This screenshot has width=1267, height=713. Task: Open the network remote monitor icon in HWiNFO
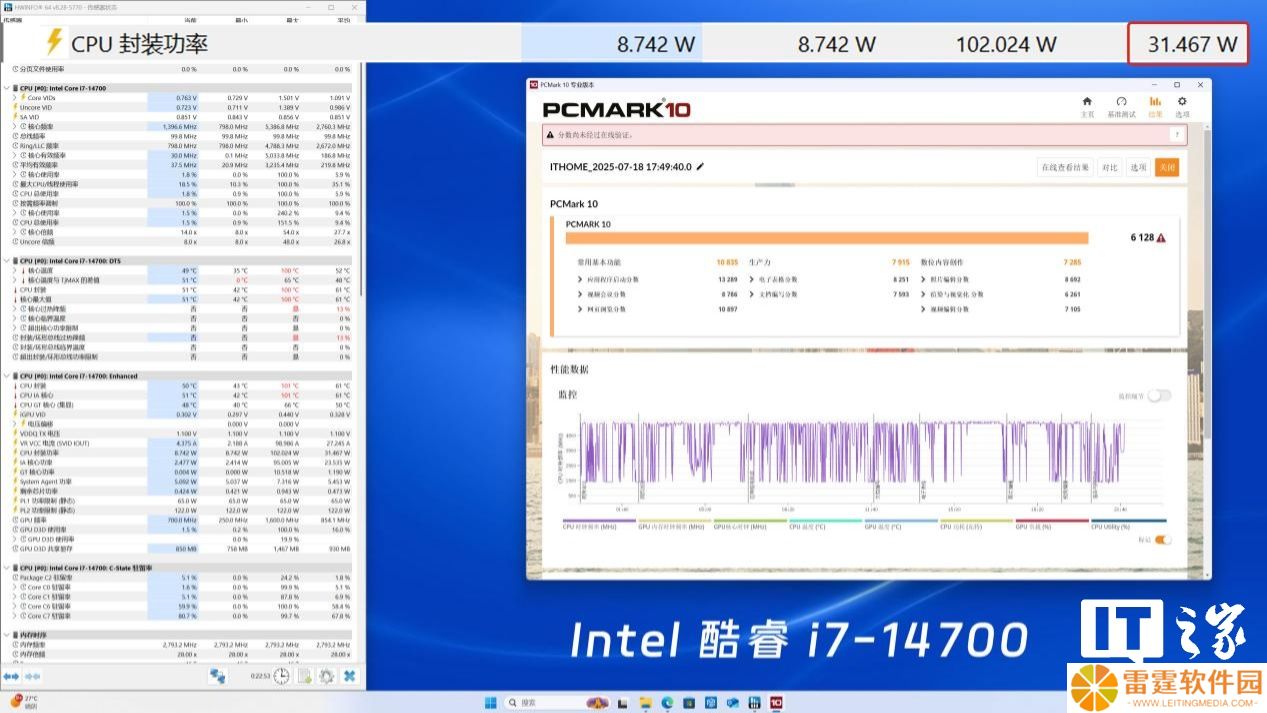coord(217,676)
